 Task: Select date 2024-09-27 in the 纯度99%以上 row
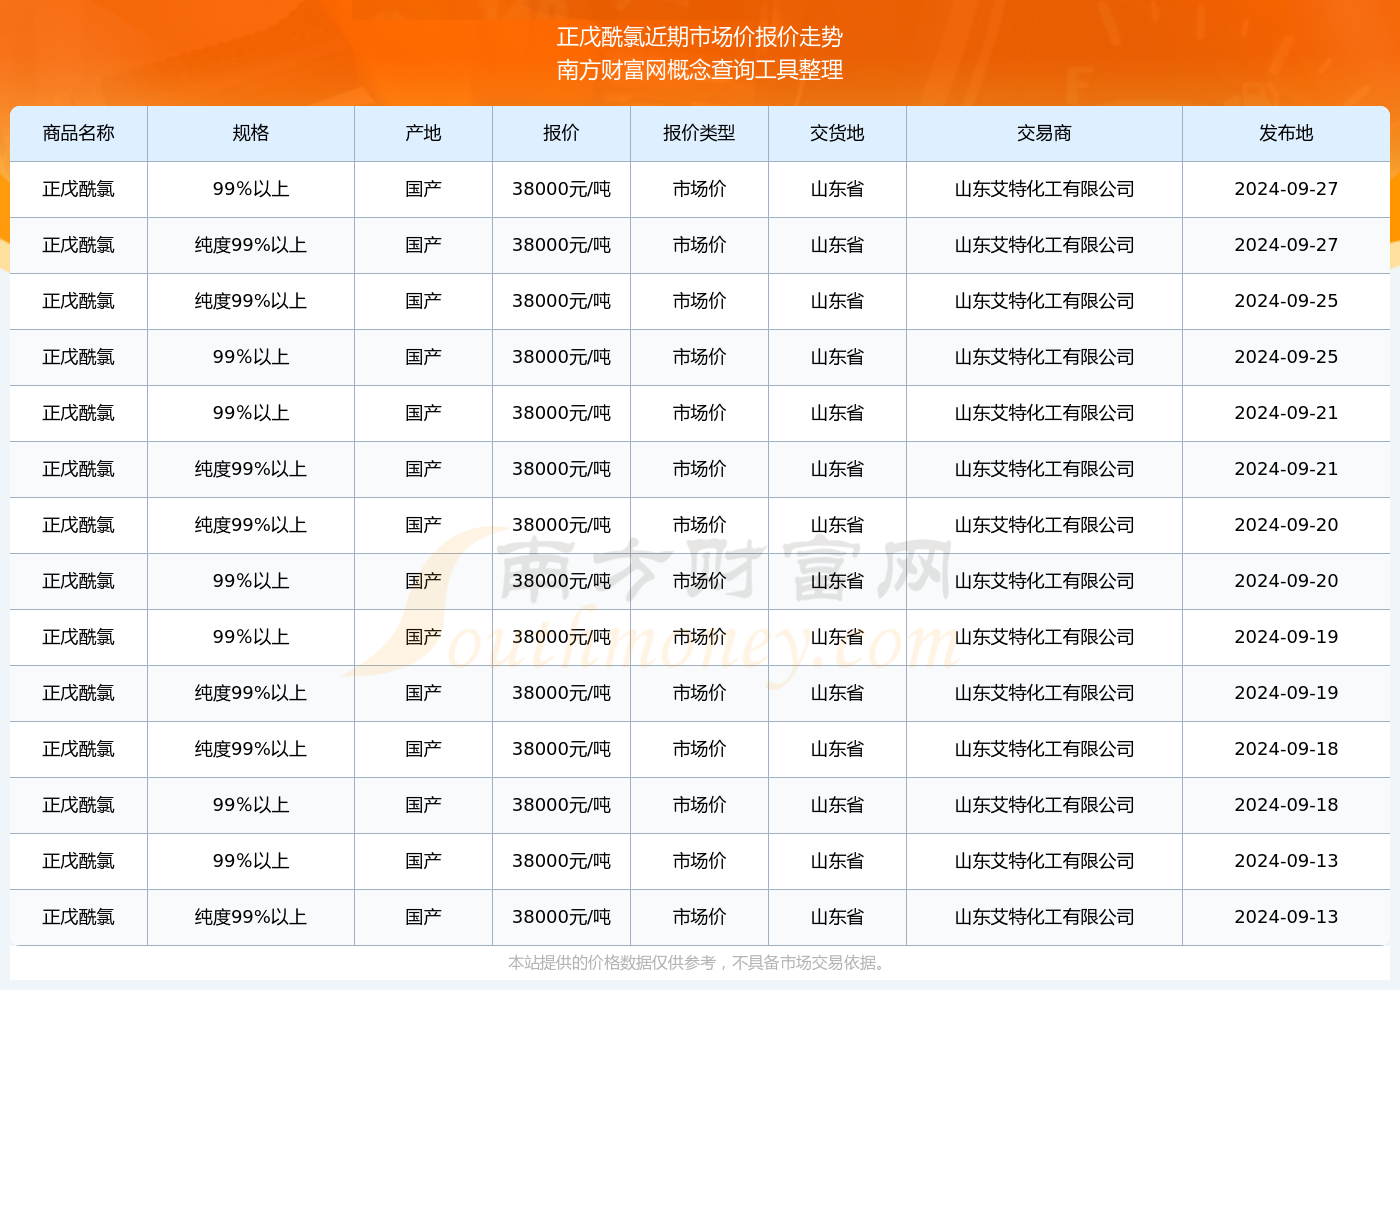1287,245
